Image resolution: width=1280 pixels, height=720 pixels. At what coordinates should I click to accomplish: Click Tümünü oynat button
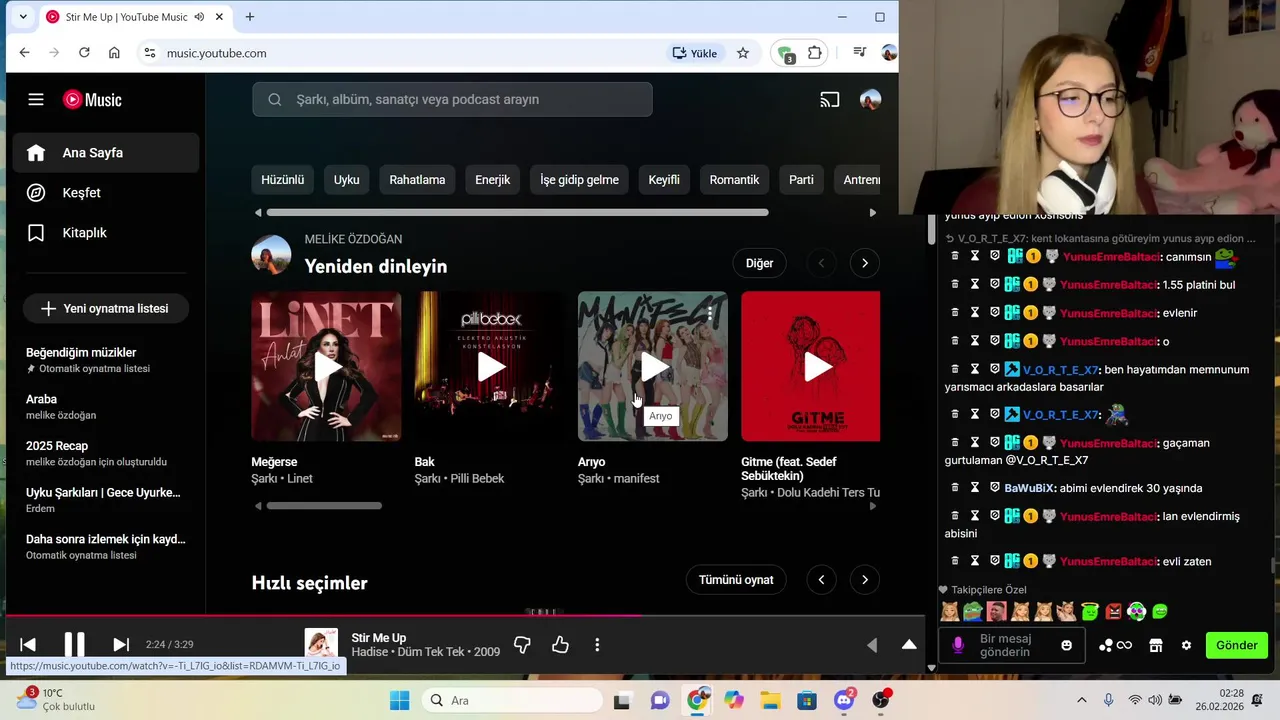pyautogui.click(x=736, y=580)
